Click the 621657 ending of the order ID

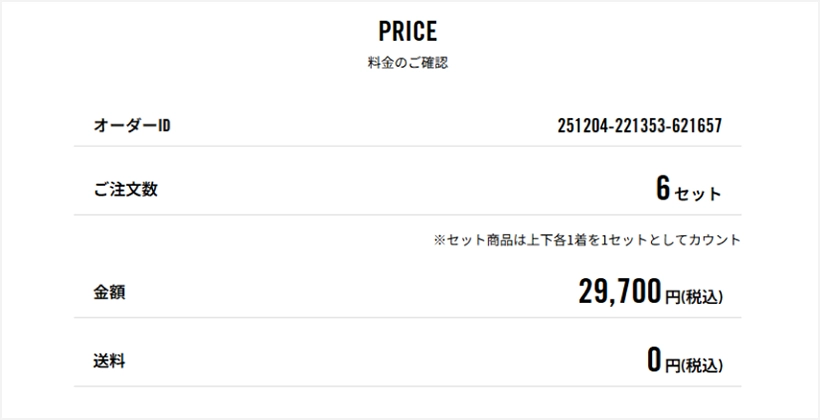pos(698,126)
